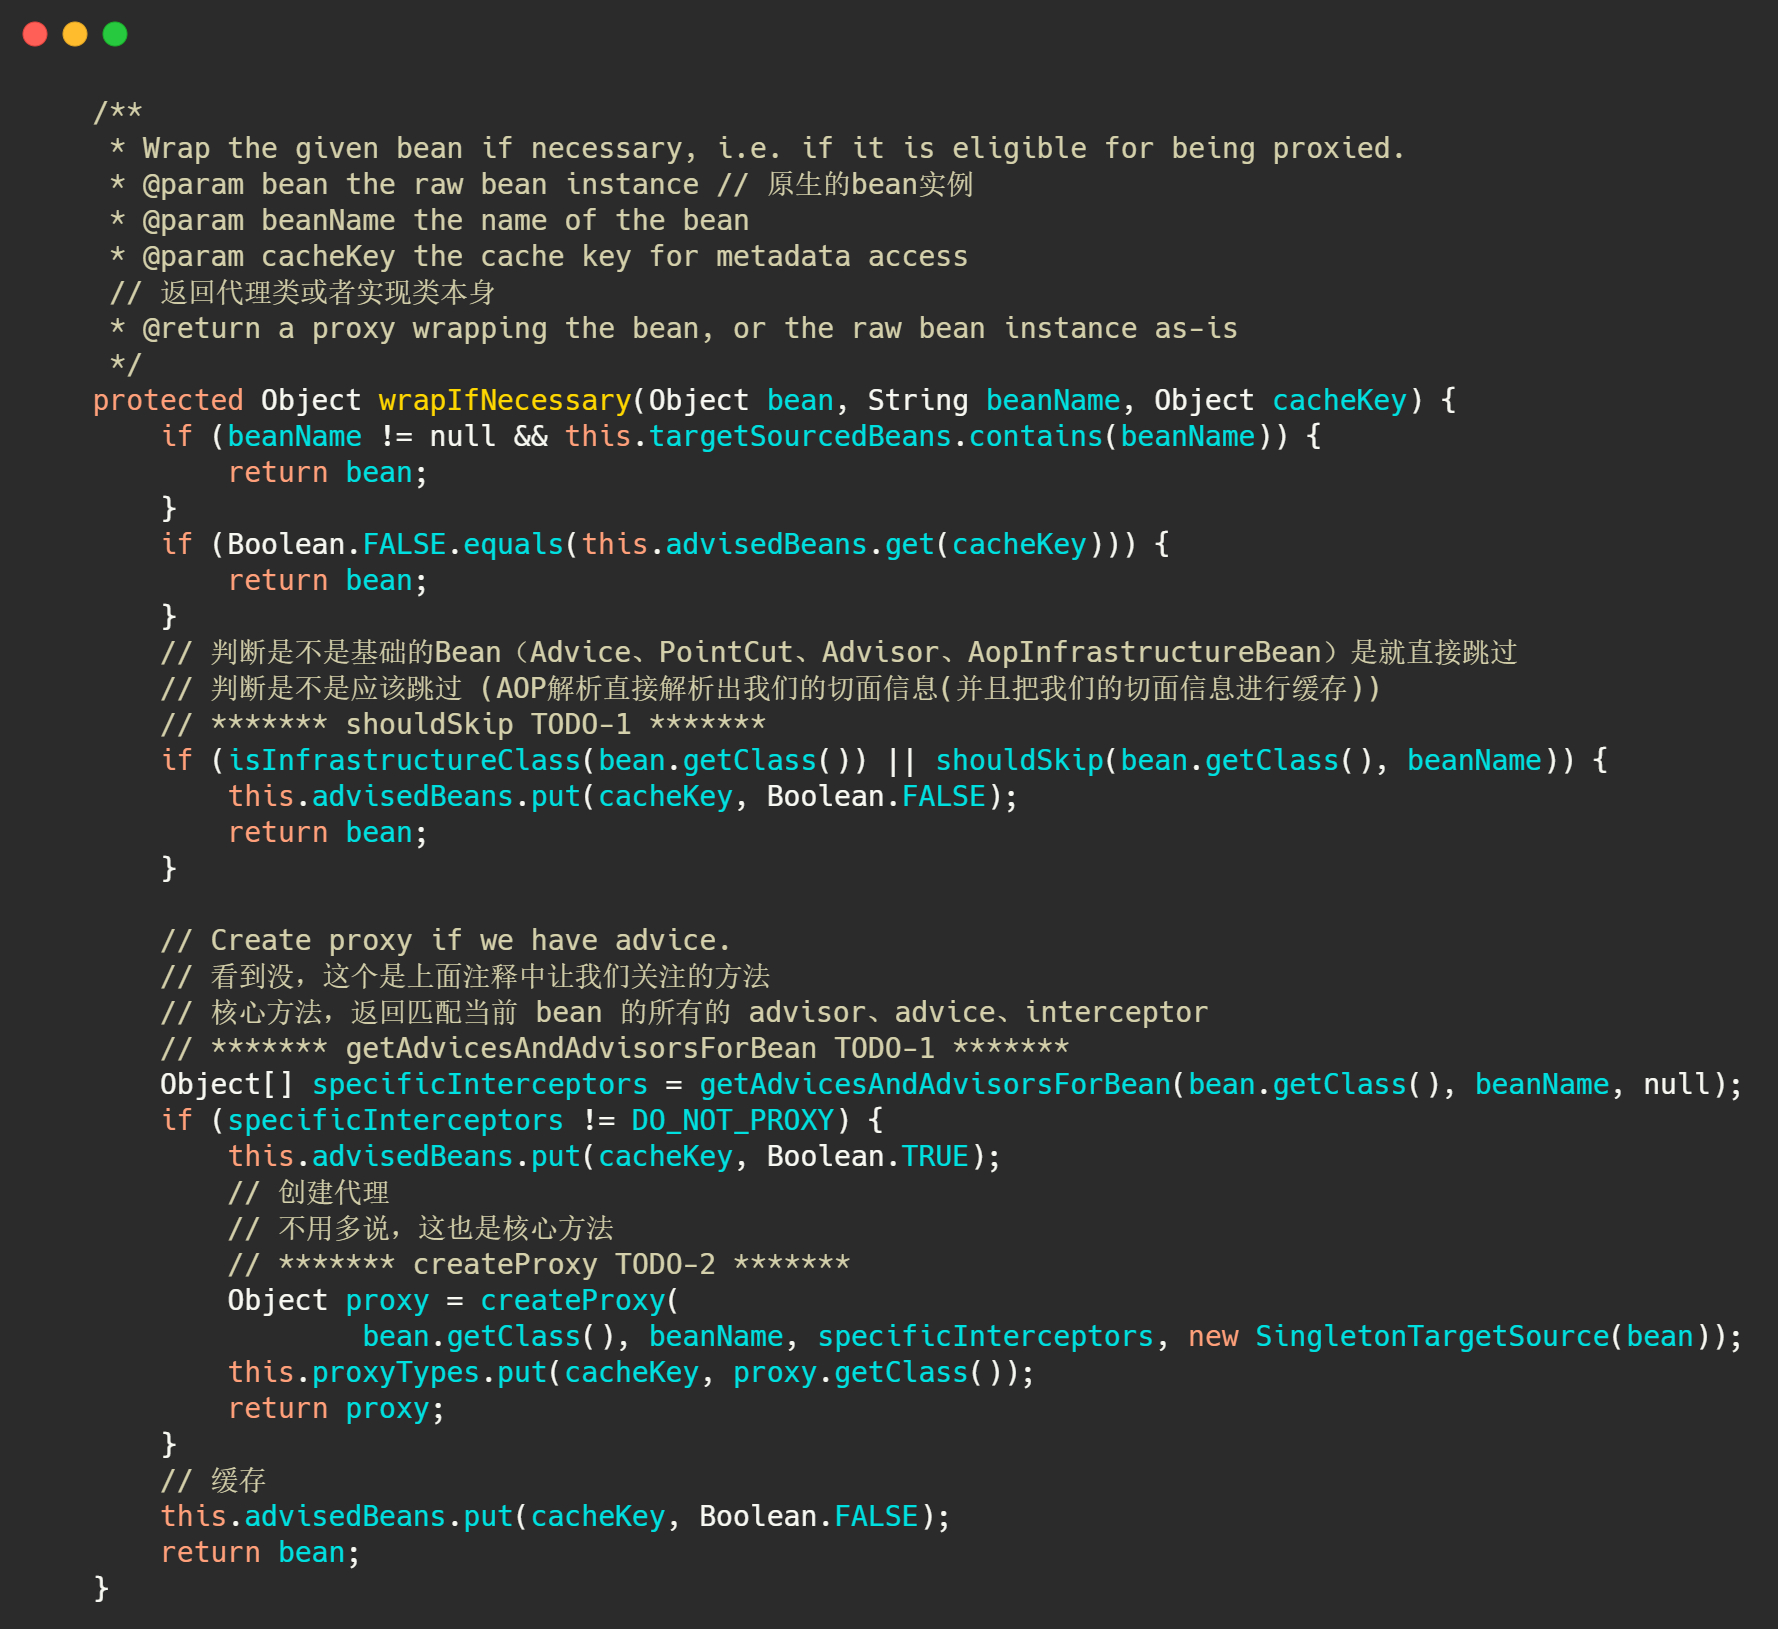Click the '判断是不是应该跳过' comment line

[x=770, y=688]
